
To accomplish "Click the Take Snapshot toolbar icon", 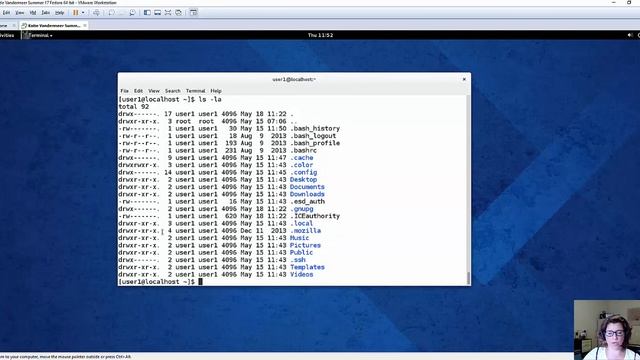I will point(111,13).
